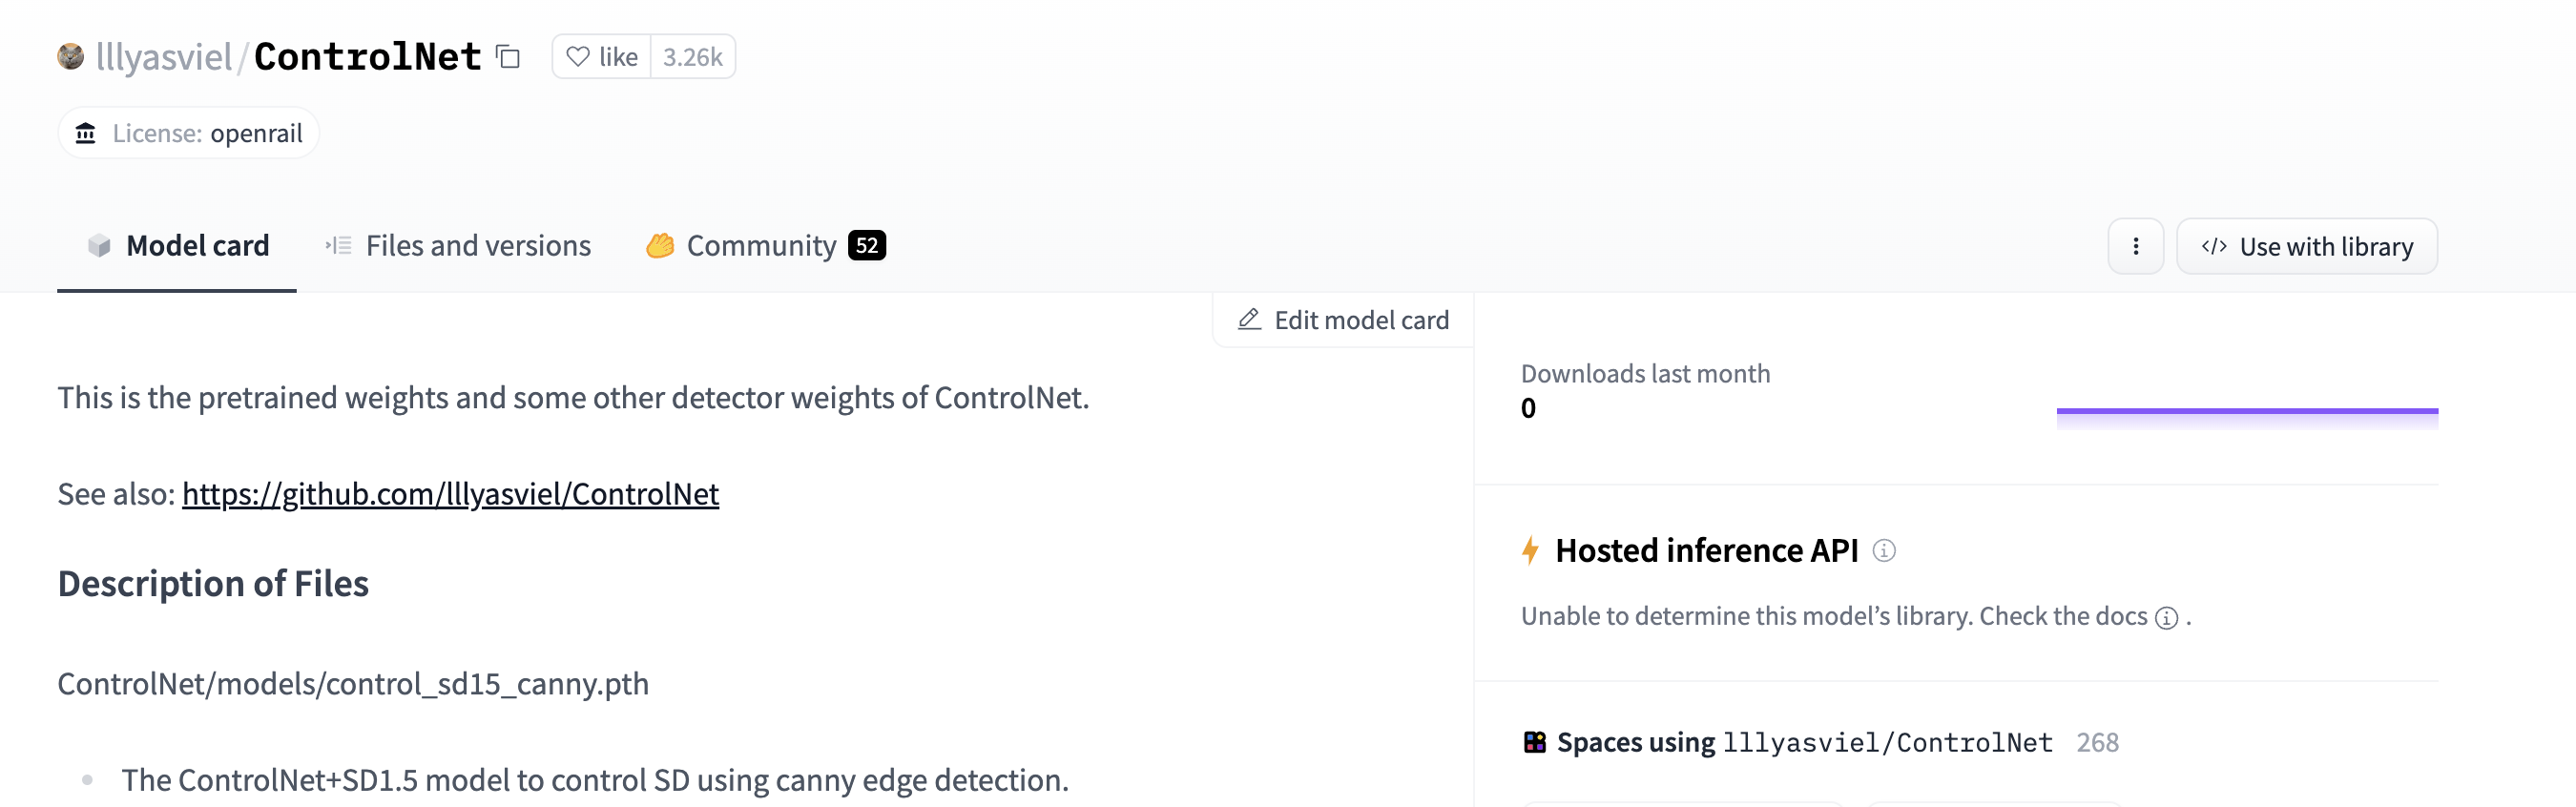Viewport: 2576px width, 807px height.
Task: Expand Use with library options
Action: [2307, 246]
